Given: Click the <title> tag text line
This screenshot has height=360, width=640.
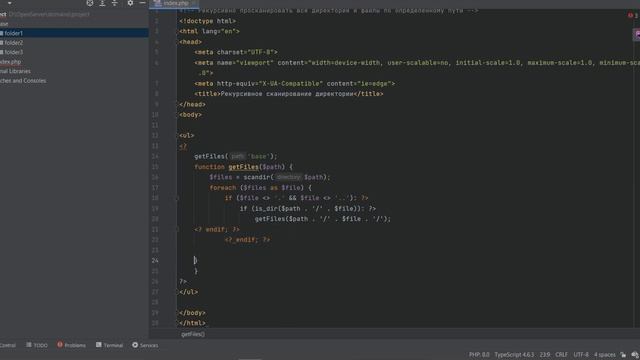Looking at the screenshot, I should pyautogui.click(x=289, y=94).
